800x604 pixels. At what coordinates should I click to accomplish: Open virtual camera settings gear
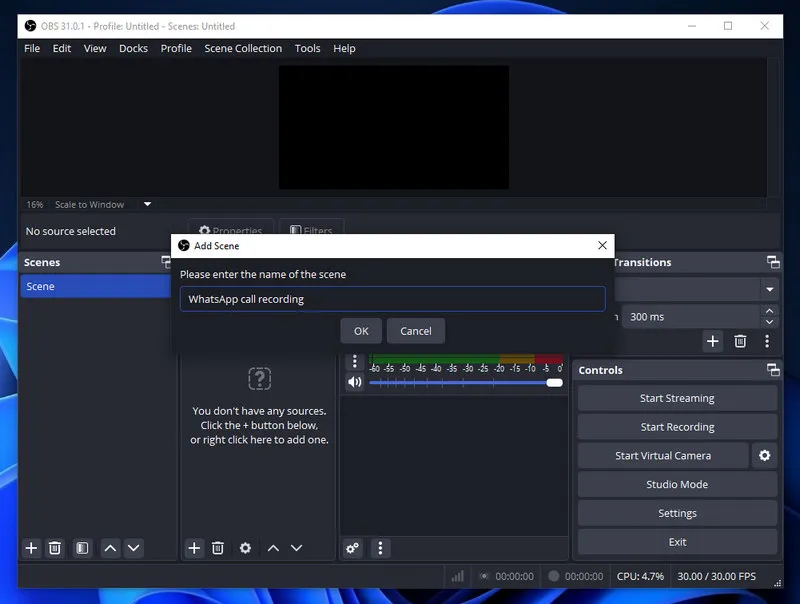764,456
